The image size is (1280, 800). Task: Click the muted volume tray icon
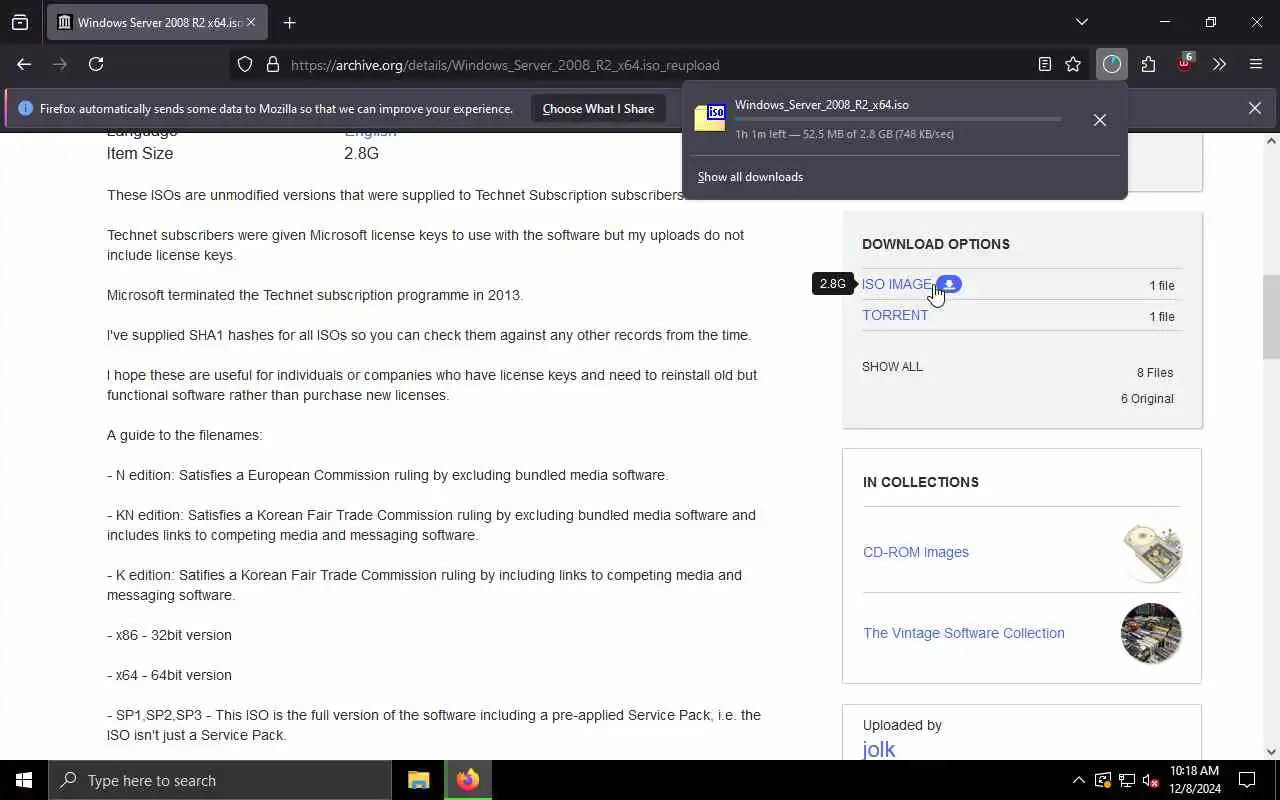pos(1150,780)
